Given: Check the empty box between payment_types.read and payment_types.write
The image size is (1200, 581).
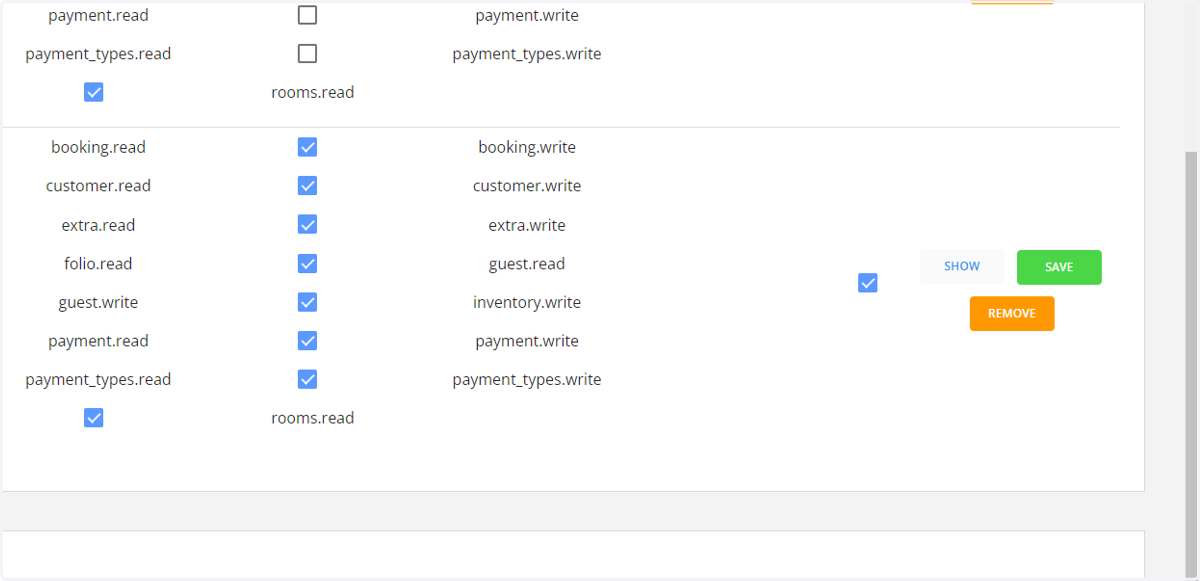Looking at the screenshot, I should pyautogui.click(x=308, y=54).
